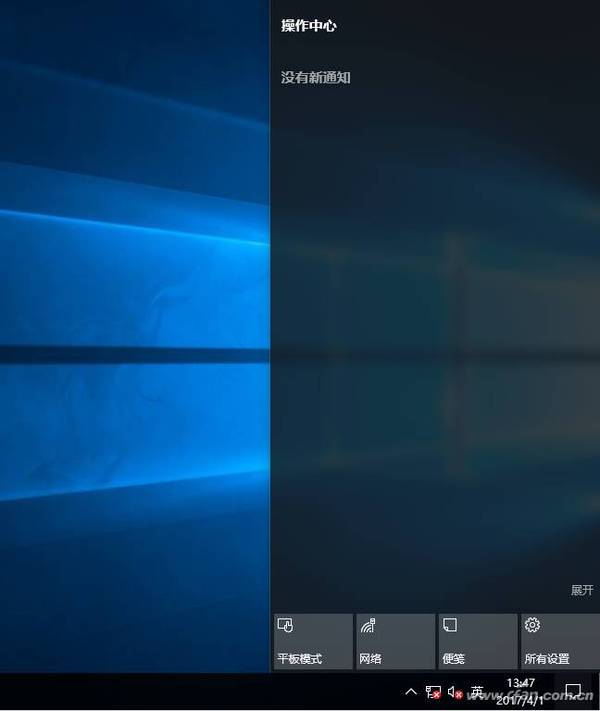Viewport: 600px width, 711px height.
Task: Click the muted speaker volume tray icon
Action: [x=455, y=692]
